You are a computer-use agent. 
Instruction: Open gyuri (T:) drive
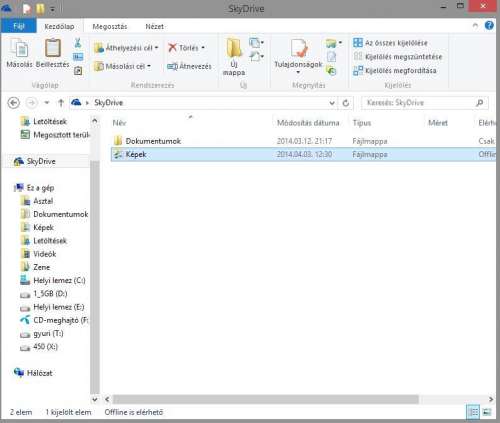pyautogui.click(x=42, y=334)
